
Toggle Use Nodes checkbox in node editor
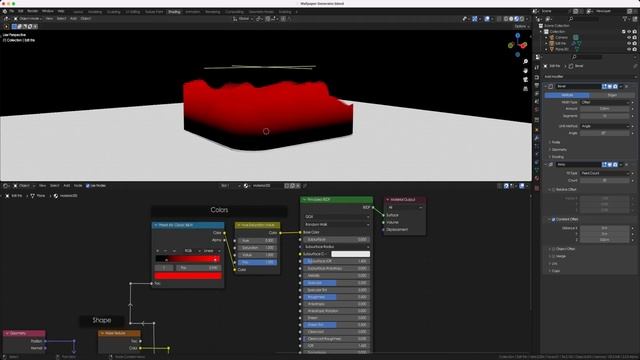tap(88, 186)
